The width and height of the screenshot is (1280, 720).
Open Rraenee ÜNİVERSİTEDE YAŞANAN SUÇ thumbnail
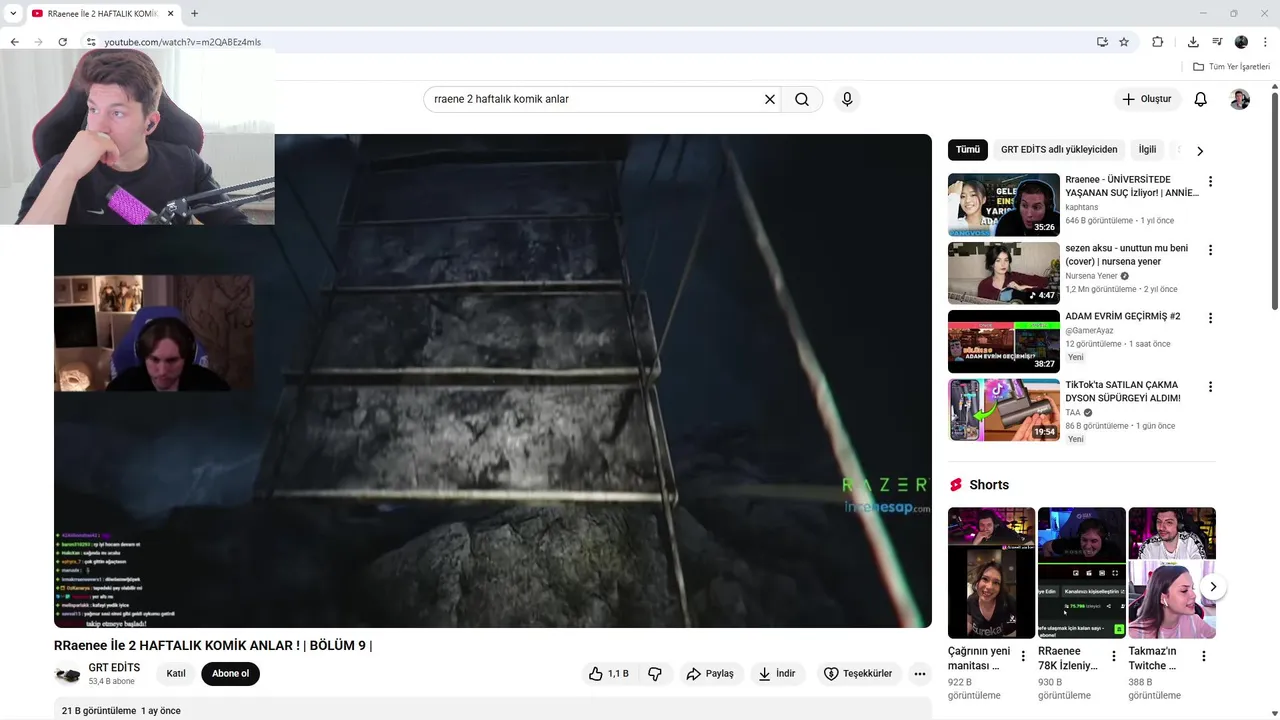(1004, 205)
